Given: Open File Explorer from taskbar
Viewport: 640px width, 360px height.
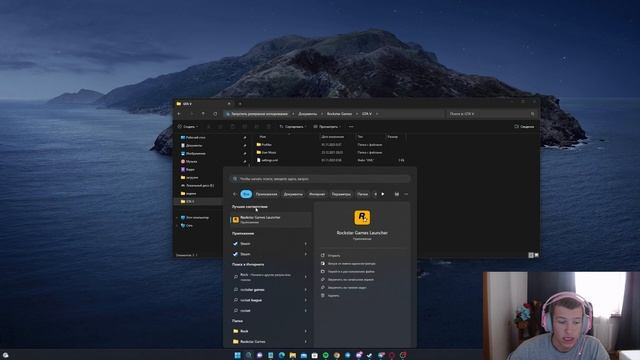Looking at the screenshot, I should 293,355.
